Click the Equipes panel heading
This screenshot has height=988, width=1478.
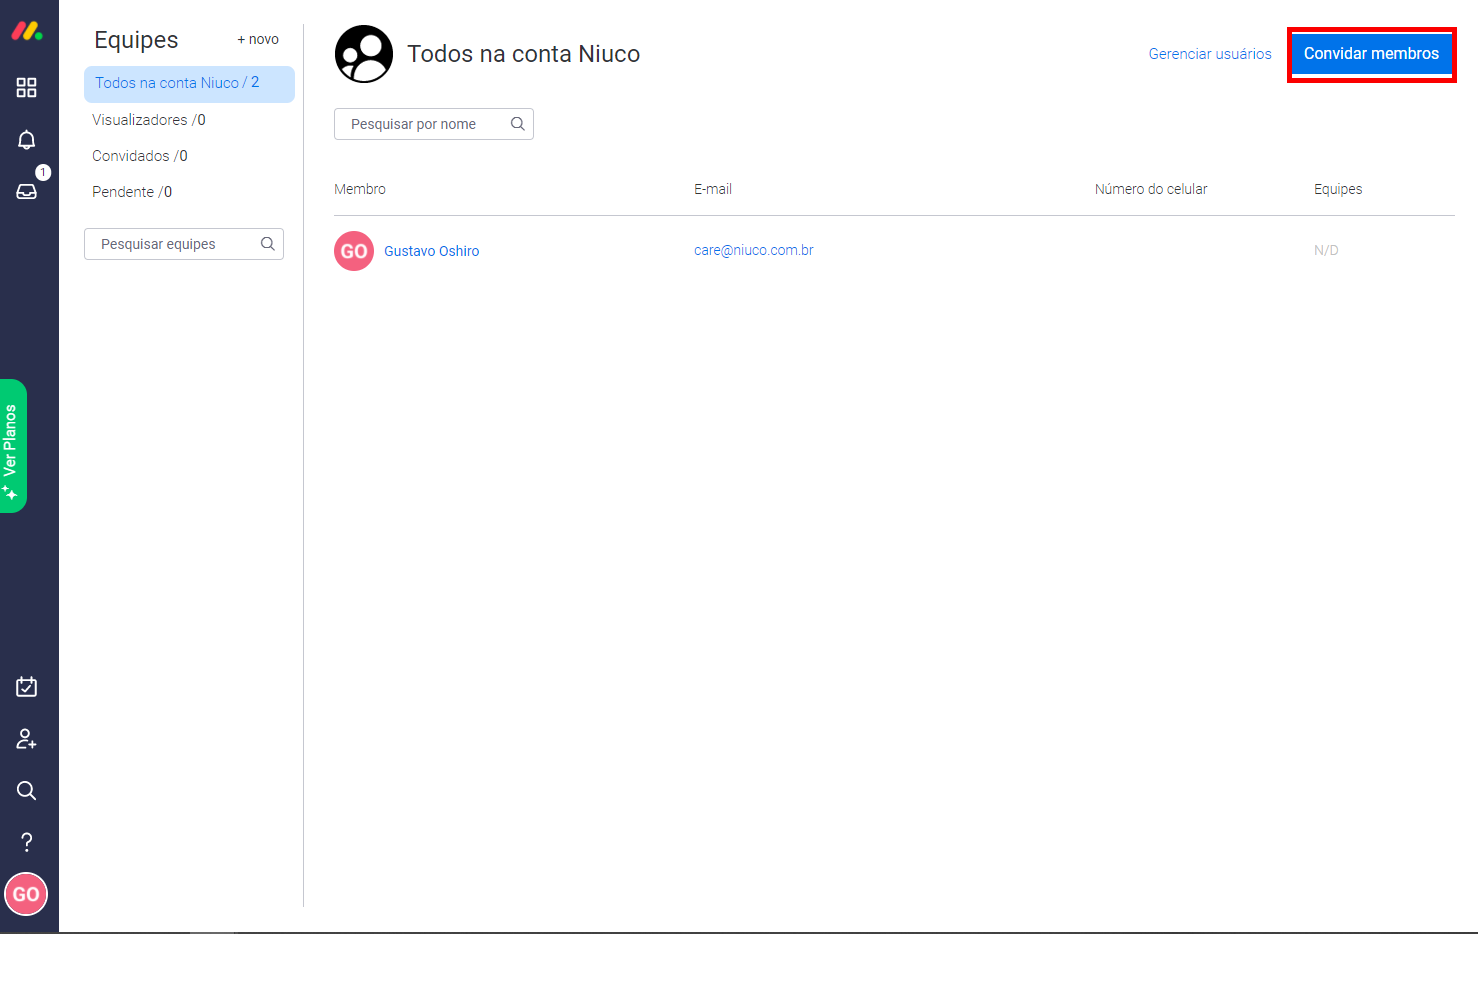click(x=136, y=40)
